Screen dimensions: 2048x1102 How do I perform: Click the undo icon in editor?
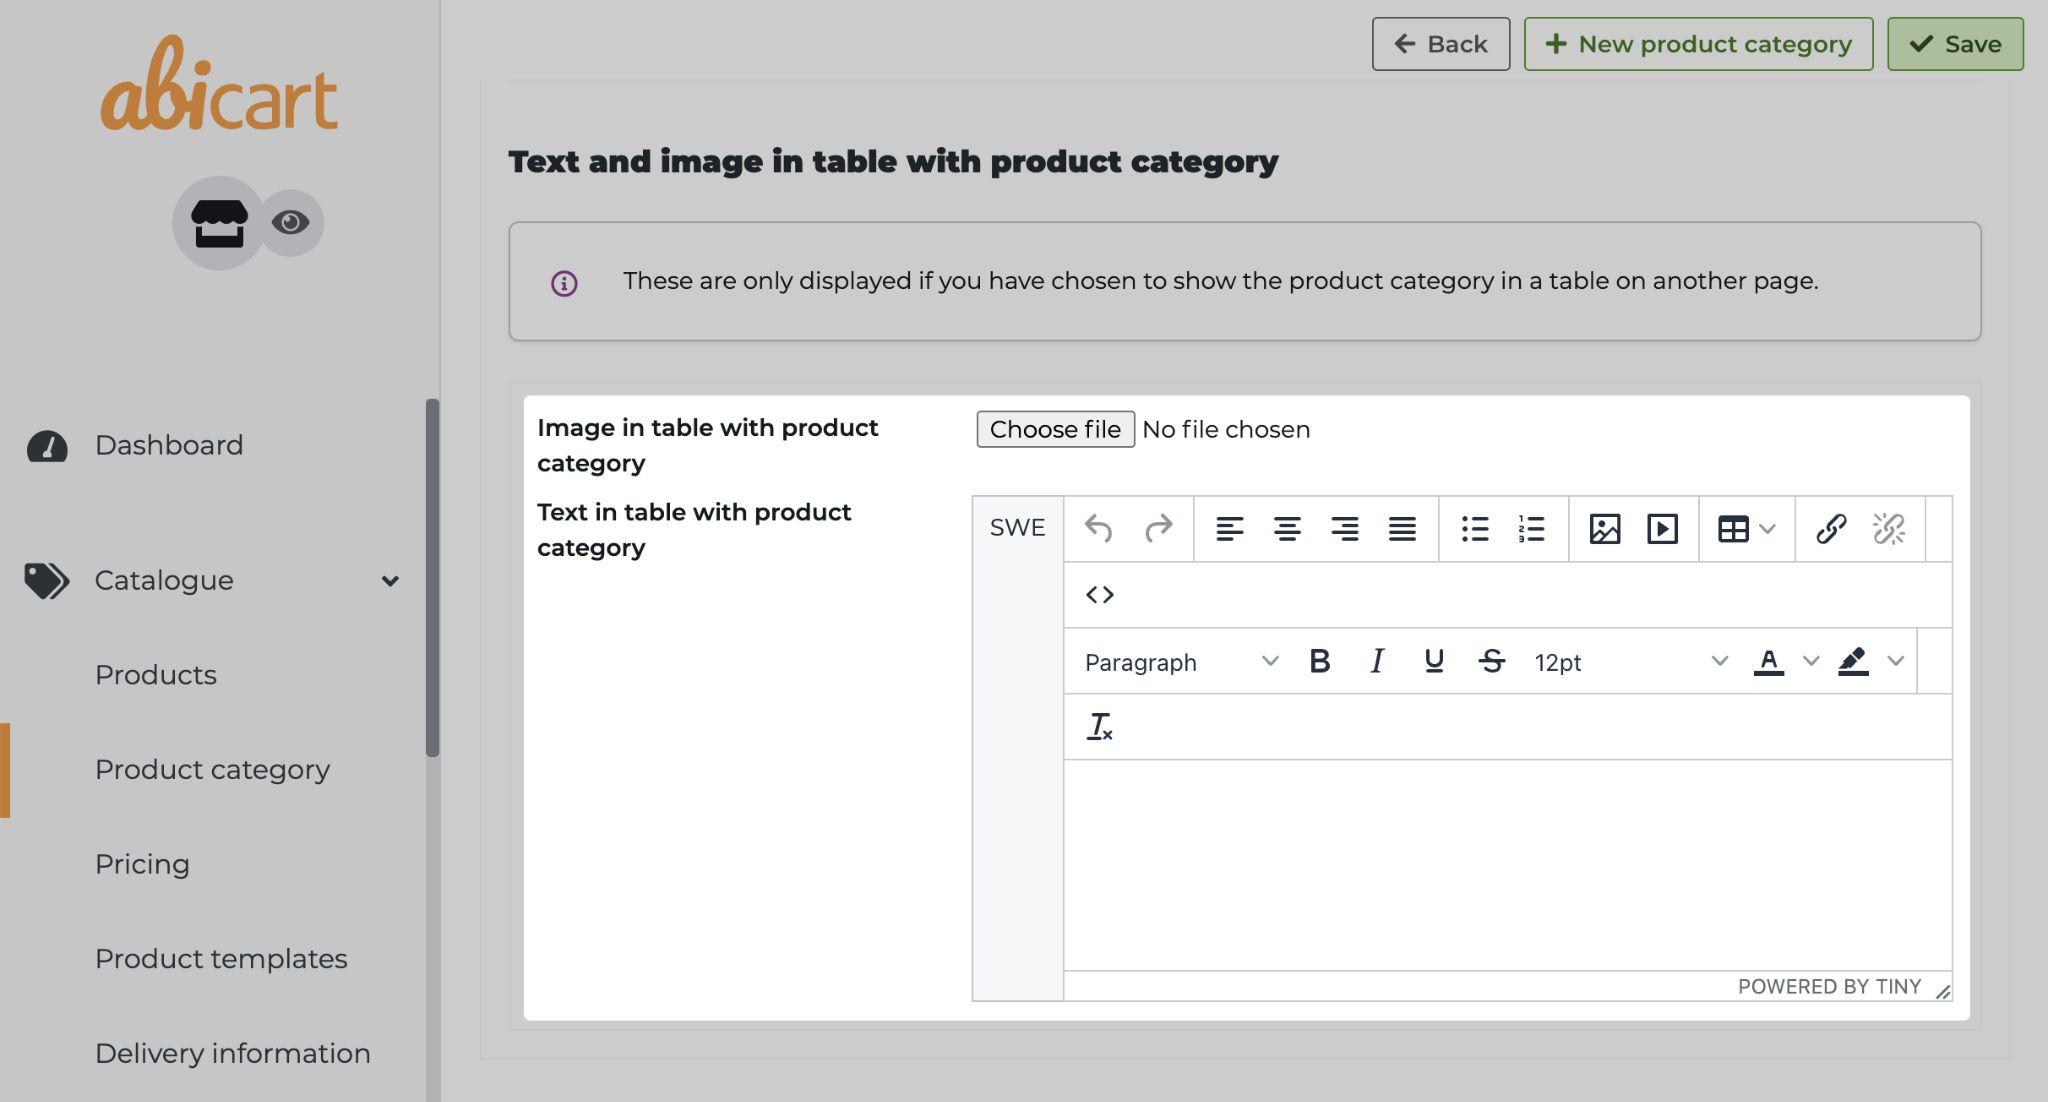[1098, 528]
